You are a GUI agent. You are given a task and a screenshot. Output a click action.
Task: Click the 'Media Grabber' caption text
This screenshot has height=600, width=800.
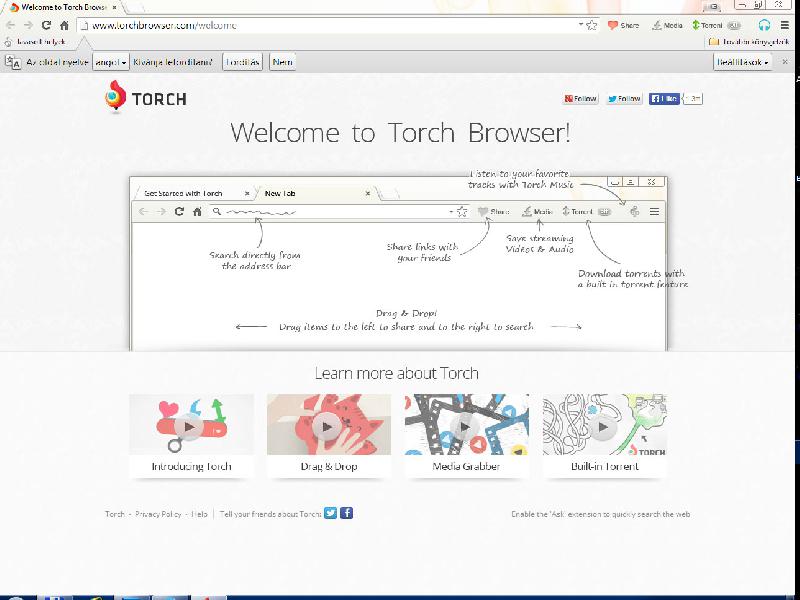(466, 466)
